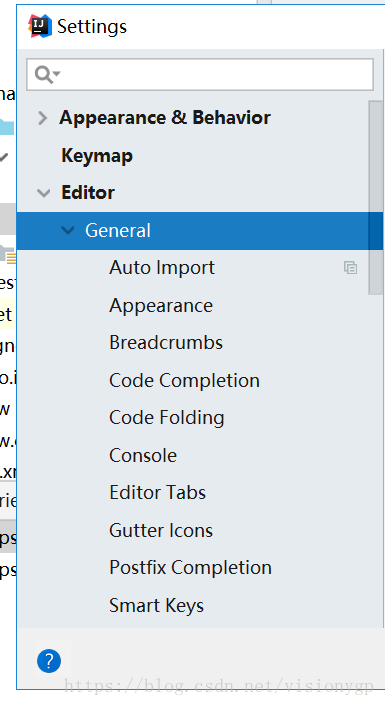Choose Editor Tabs settings
This screenshot has width=385, height=706.
158,493
